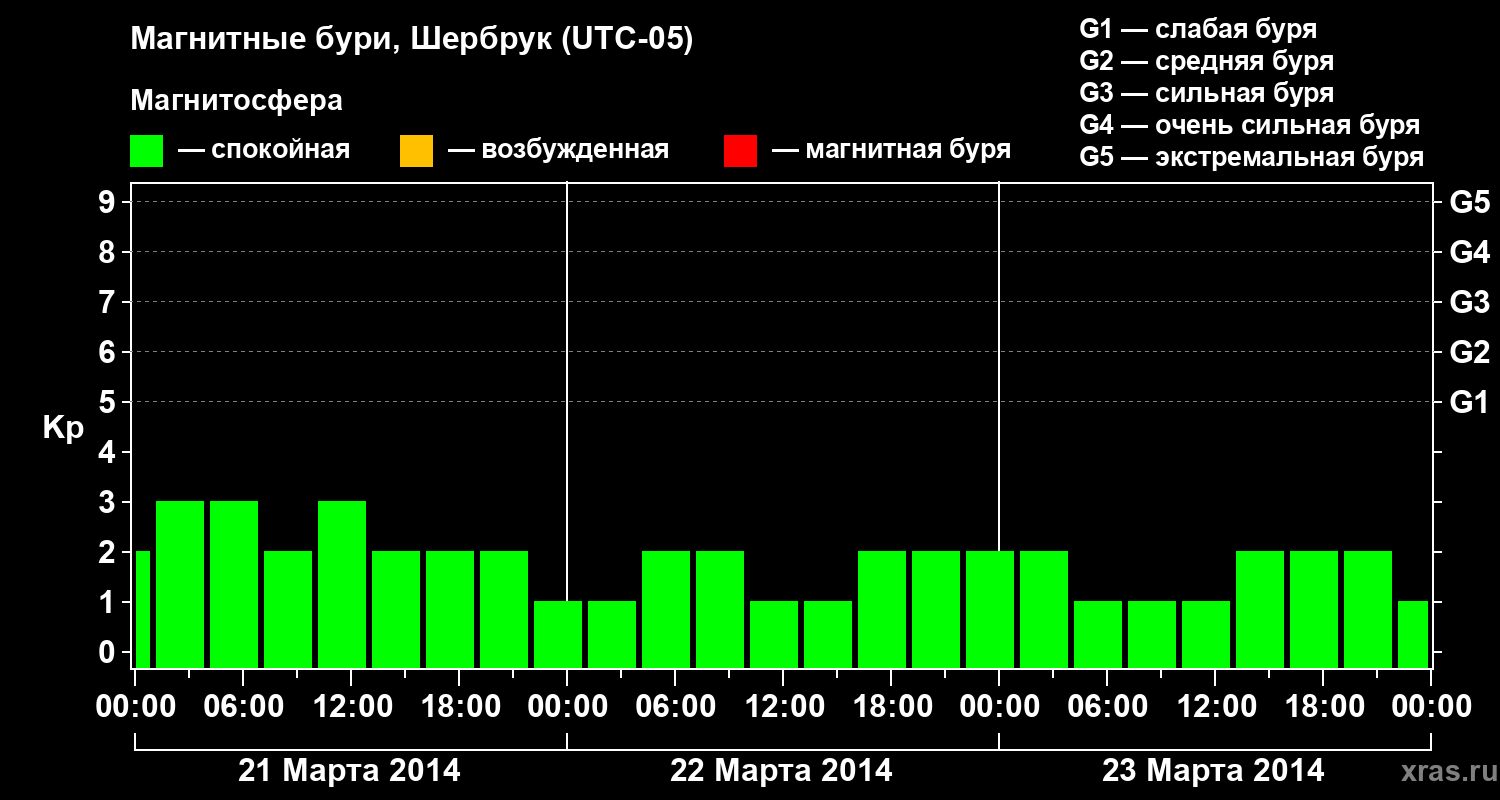
Task: Click the '22 Марта 2014' date label
Action: click(781, 771)
